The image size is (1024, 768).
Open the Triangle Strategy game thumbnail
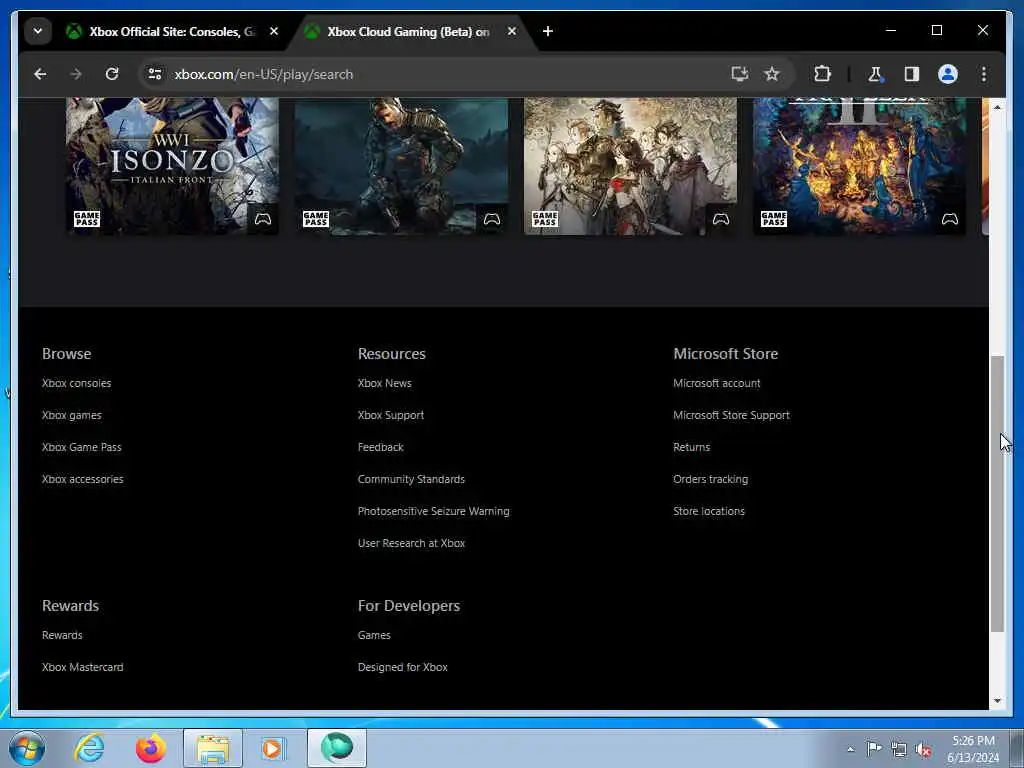[631, 166]
